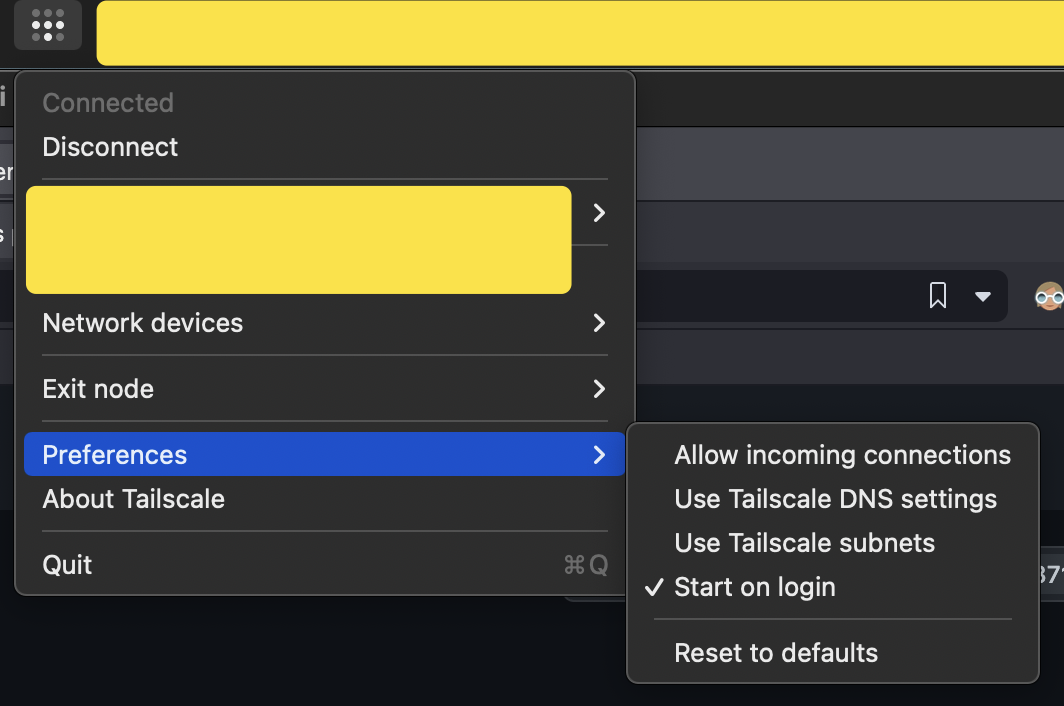This screenshot has height=706, width=1064.
Task: Click the bookmark icon in address bar
Action: tap(938, 295)
